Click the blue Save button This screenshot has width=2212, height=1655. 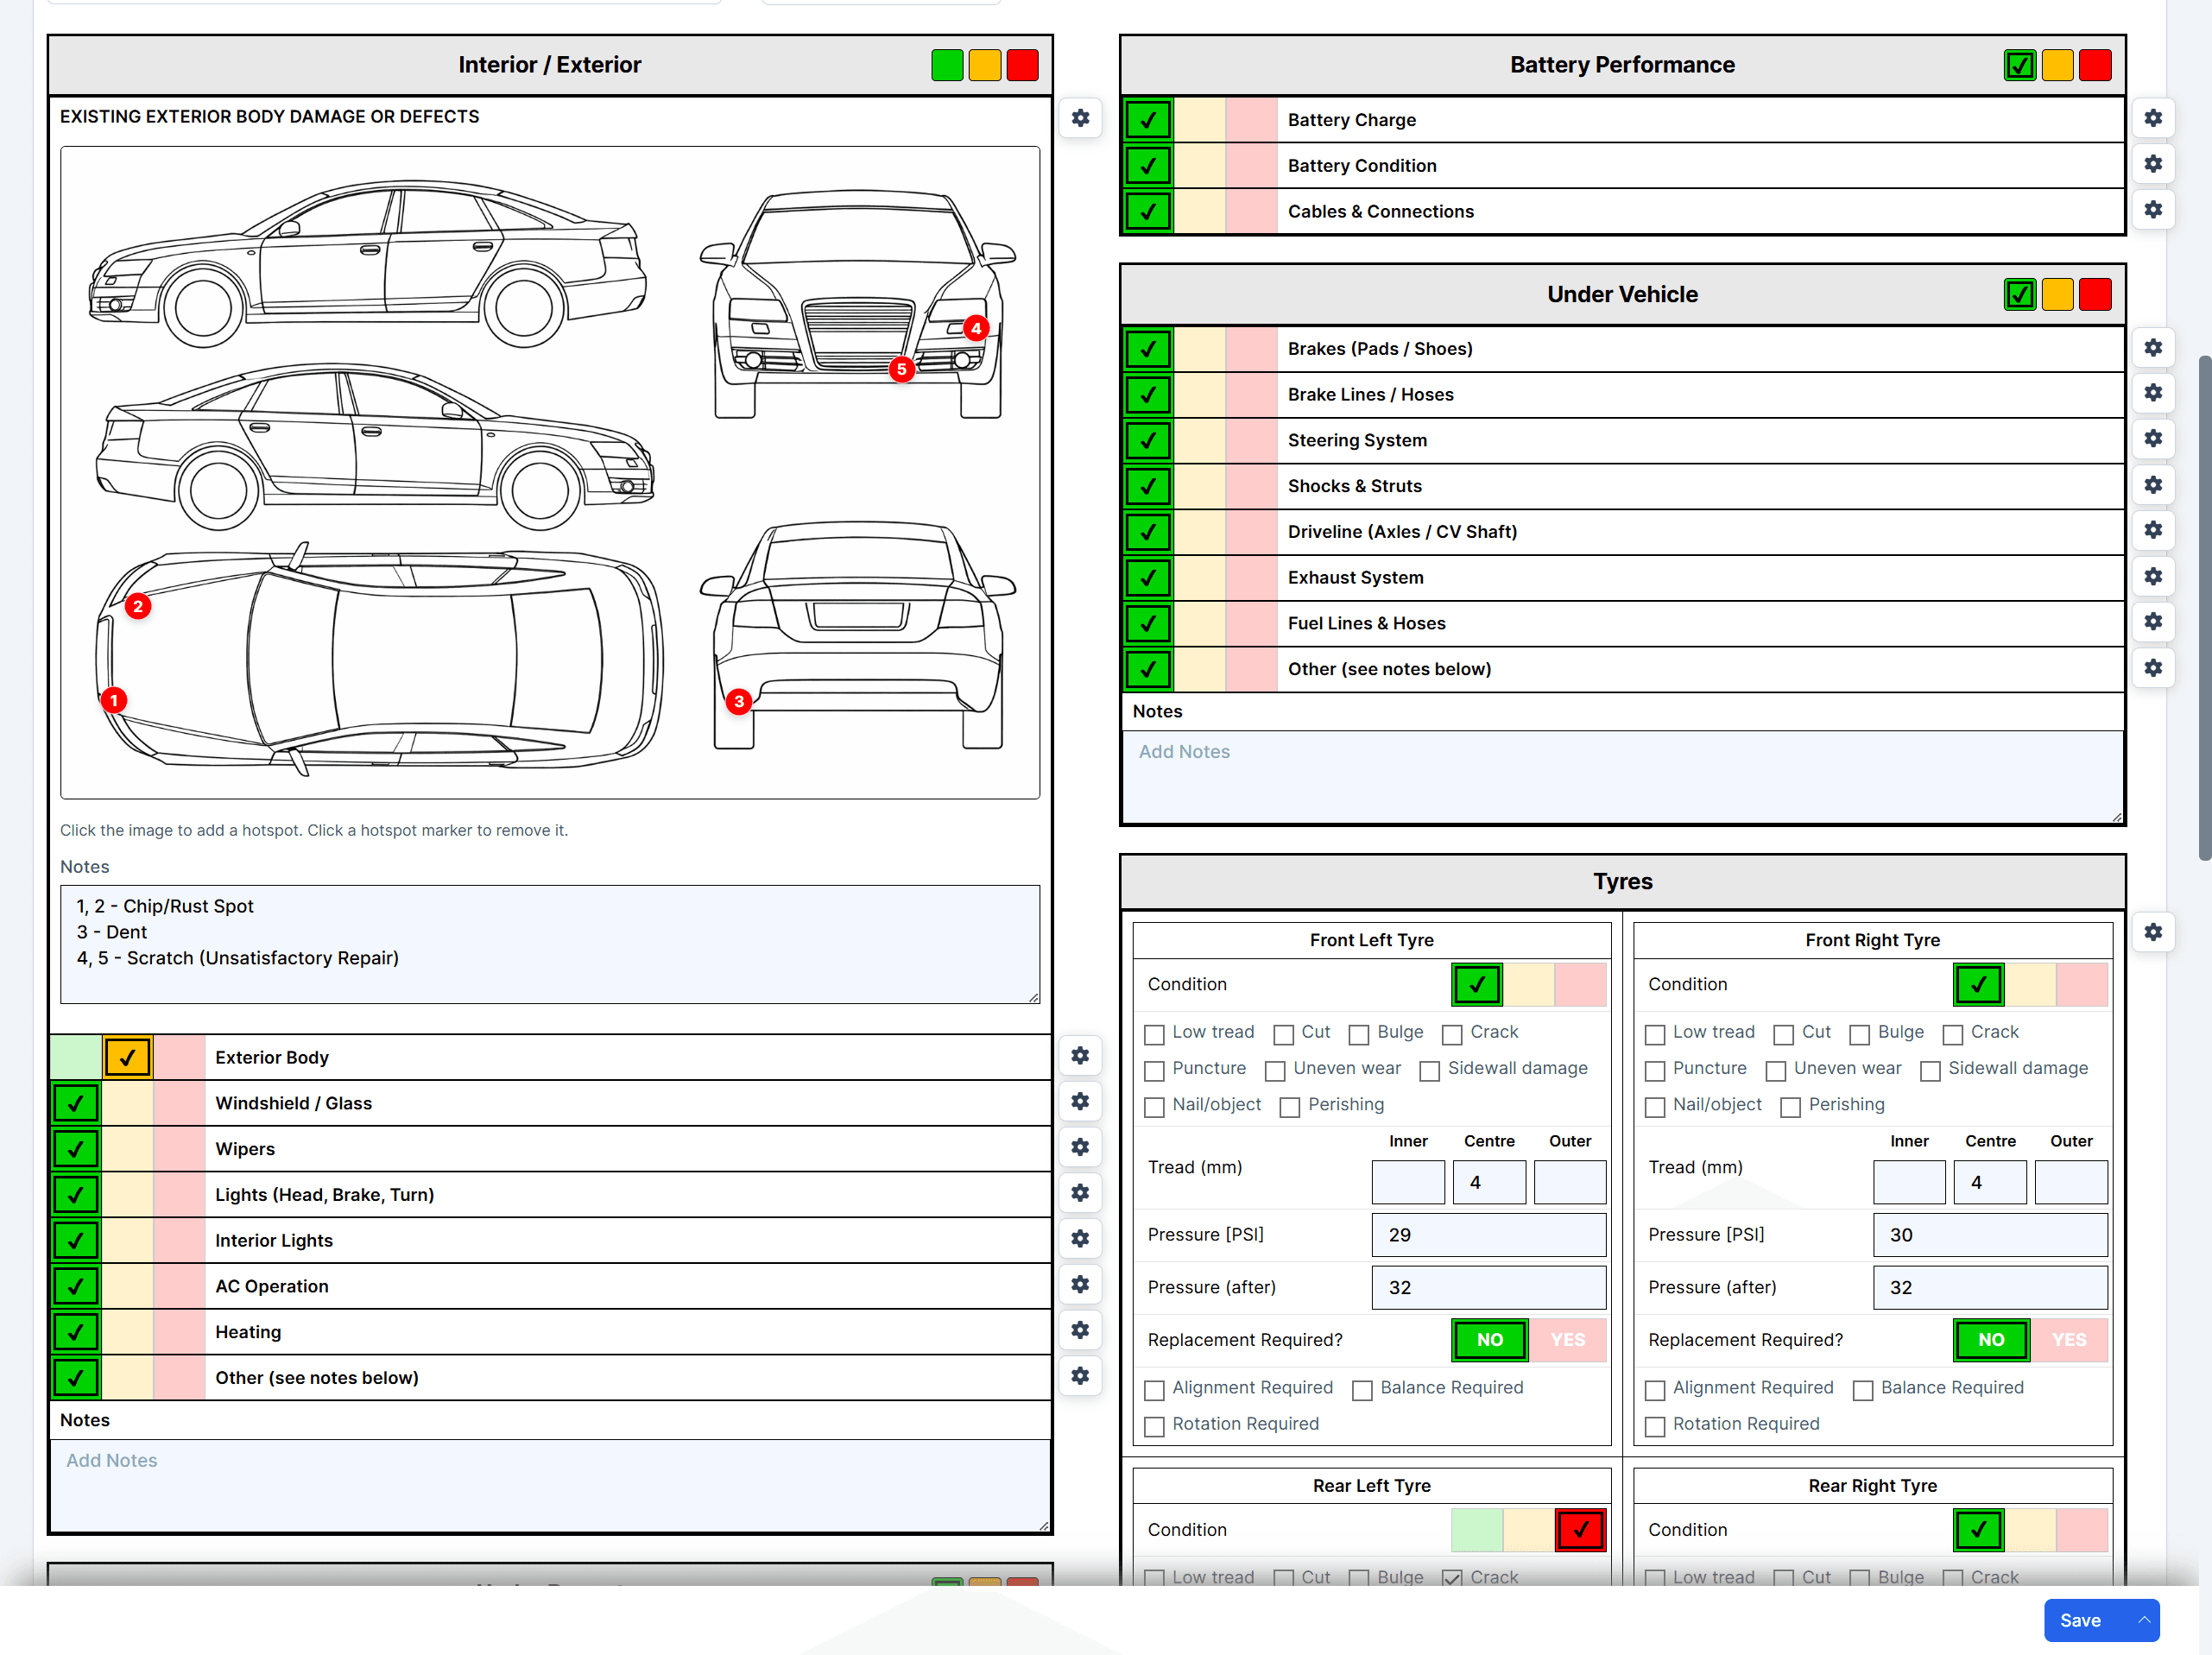2080,1620
